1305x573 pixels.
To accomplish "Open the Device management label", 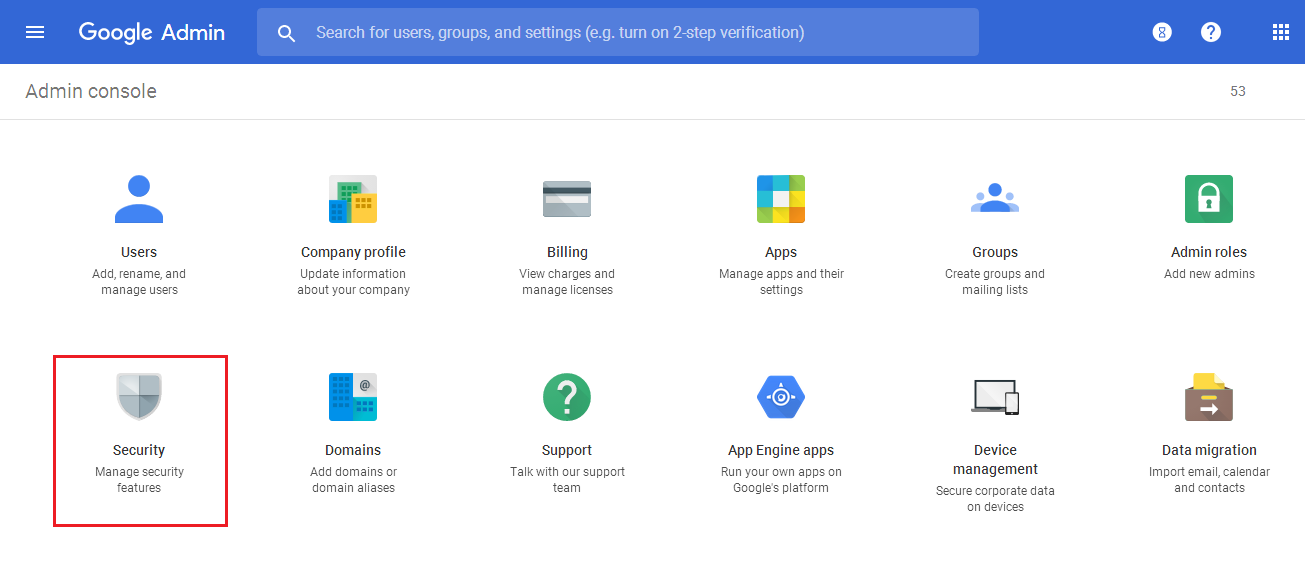I will (995, 459).
